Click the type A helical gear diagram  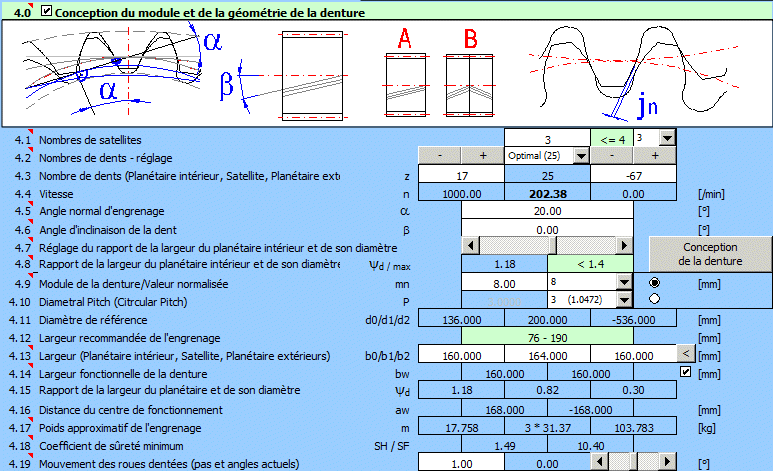pyautogui.click(x=405, y=74)
